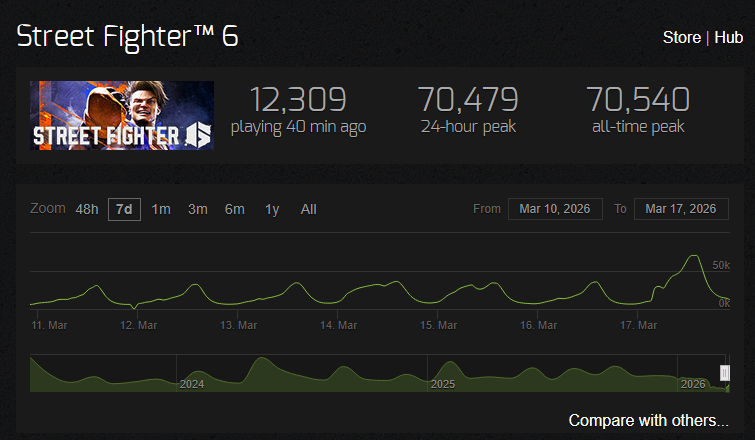Screen dimensions: 755x440
Task: Click Compare with others link
Action: (648, 420)
